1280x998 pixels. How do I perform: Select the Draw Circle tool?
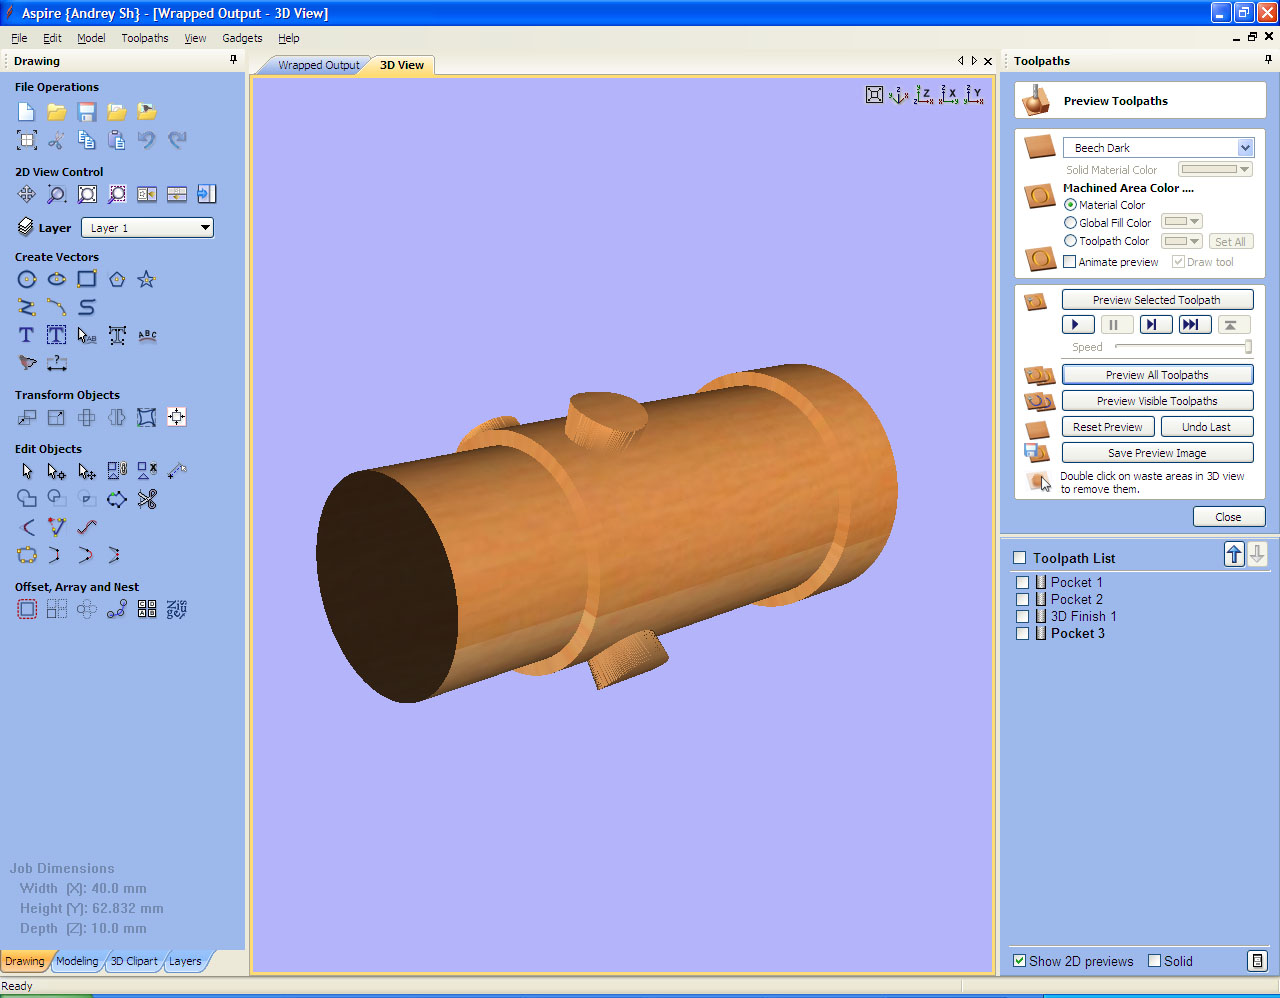click(x=27, y=279)
